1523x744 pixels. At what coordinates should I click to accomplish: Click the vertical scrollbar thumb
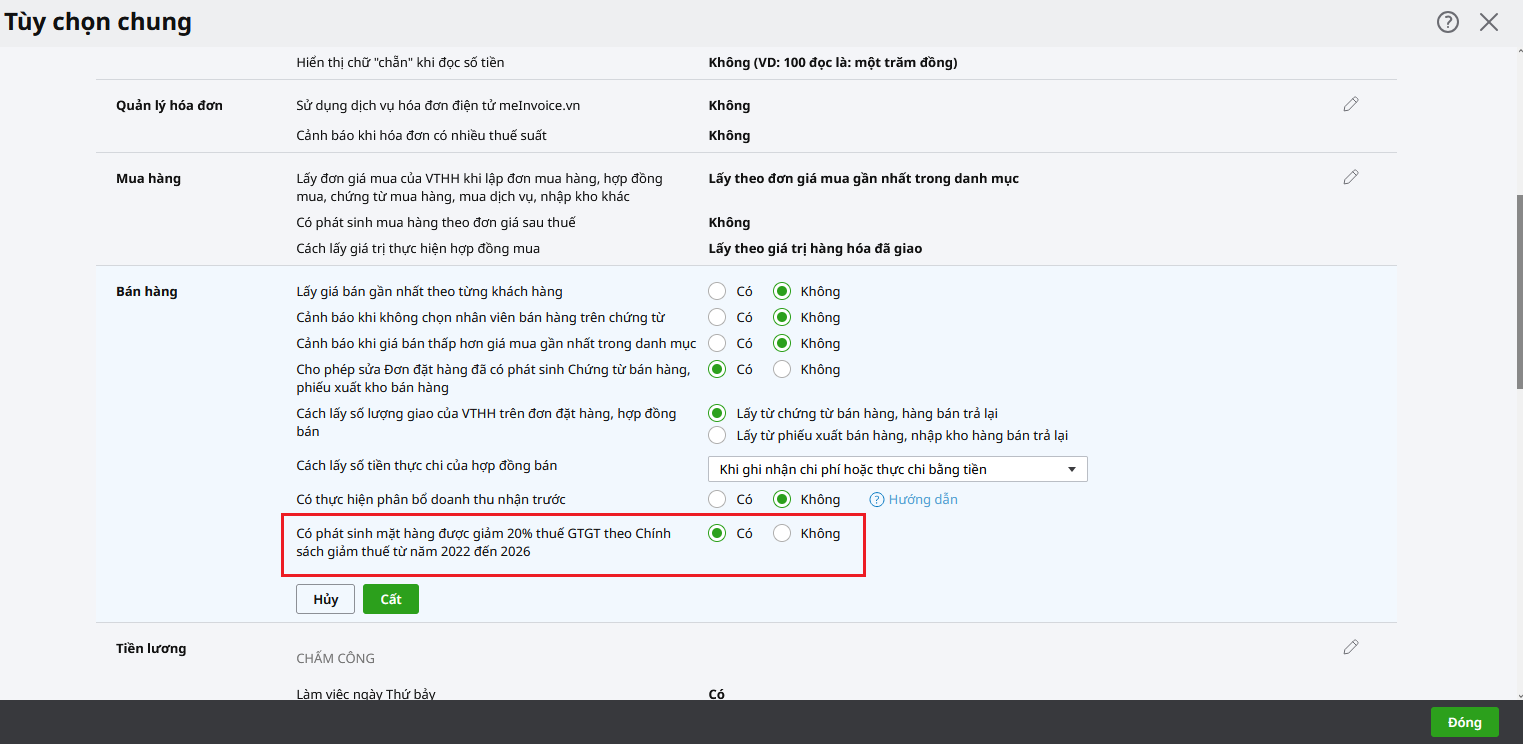(x=1519, y=290)
